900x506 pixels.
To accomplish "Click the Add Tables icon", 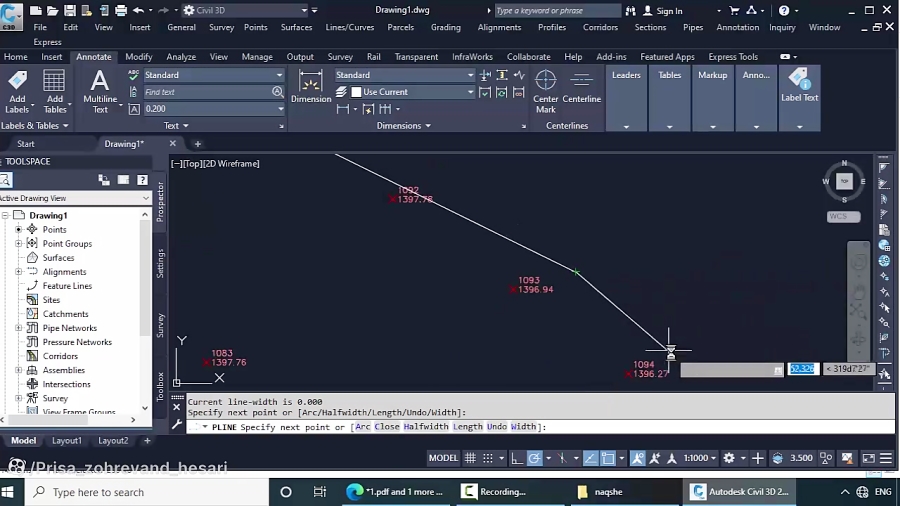I will click(55, 92).
